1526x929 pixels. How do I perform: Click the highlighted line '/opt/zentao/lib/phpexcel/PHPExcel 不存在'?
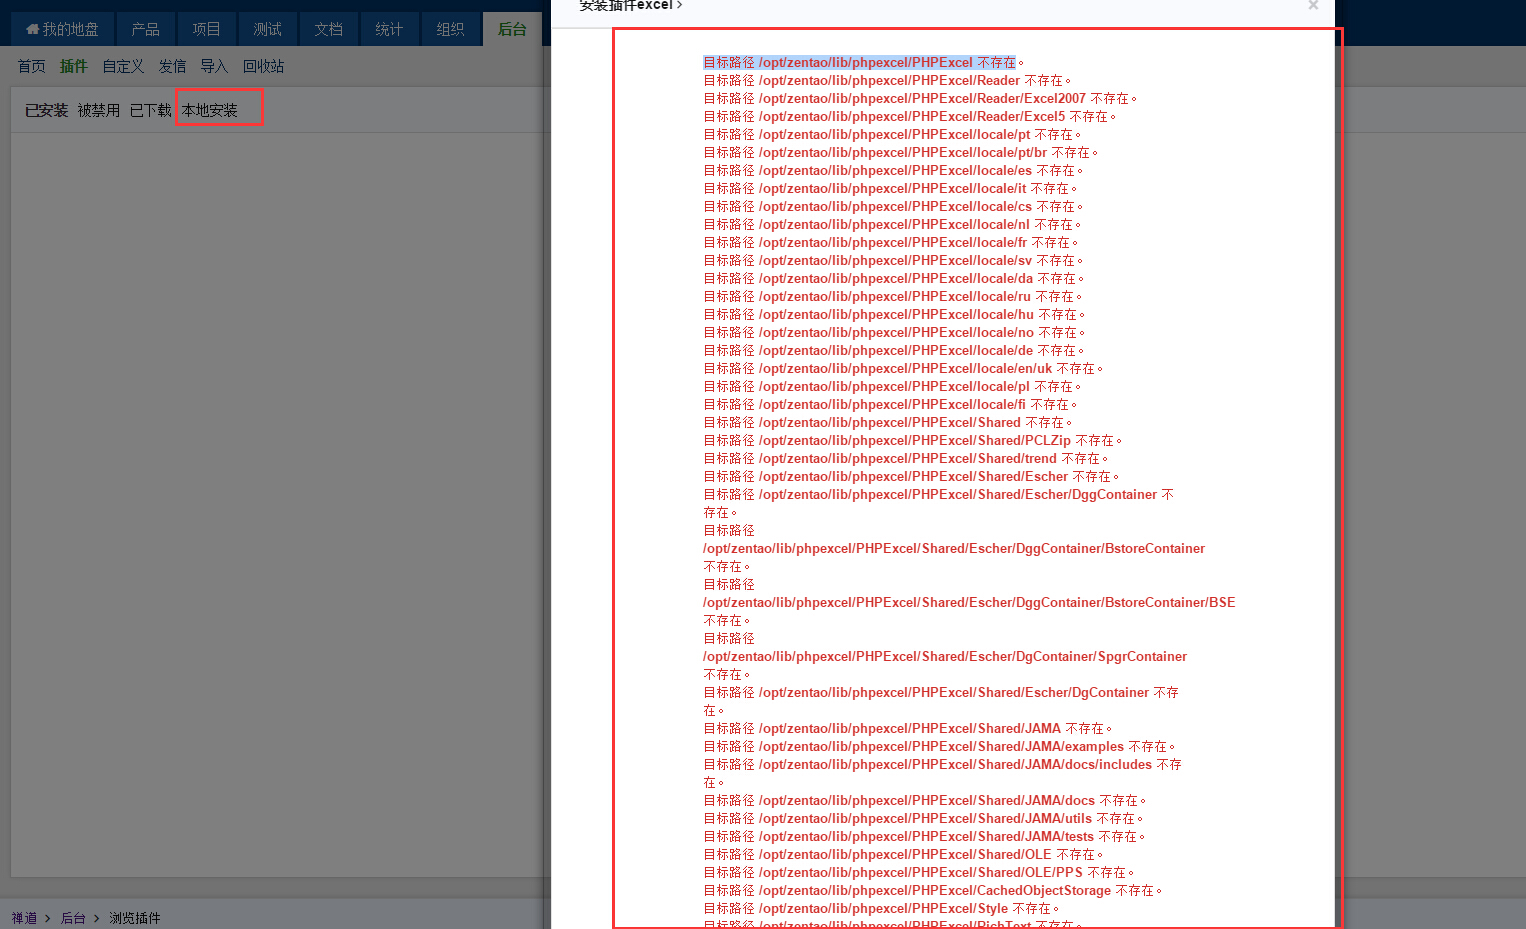click(863, 63)
